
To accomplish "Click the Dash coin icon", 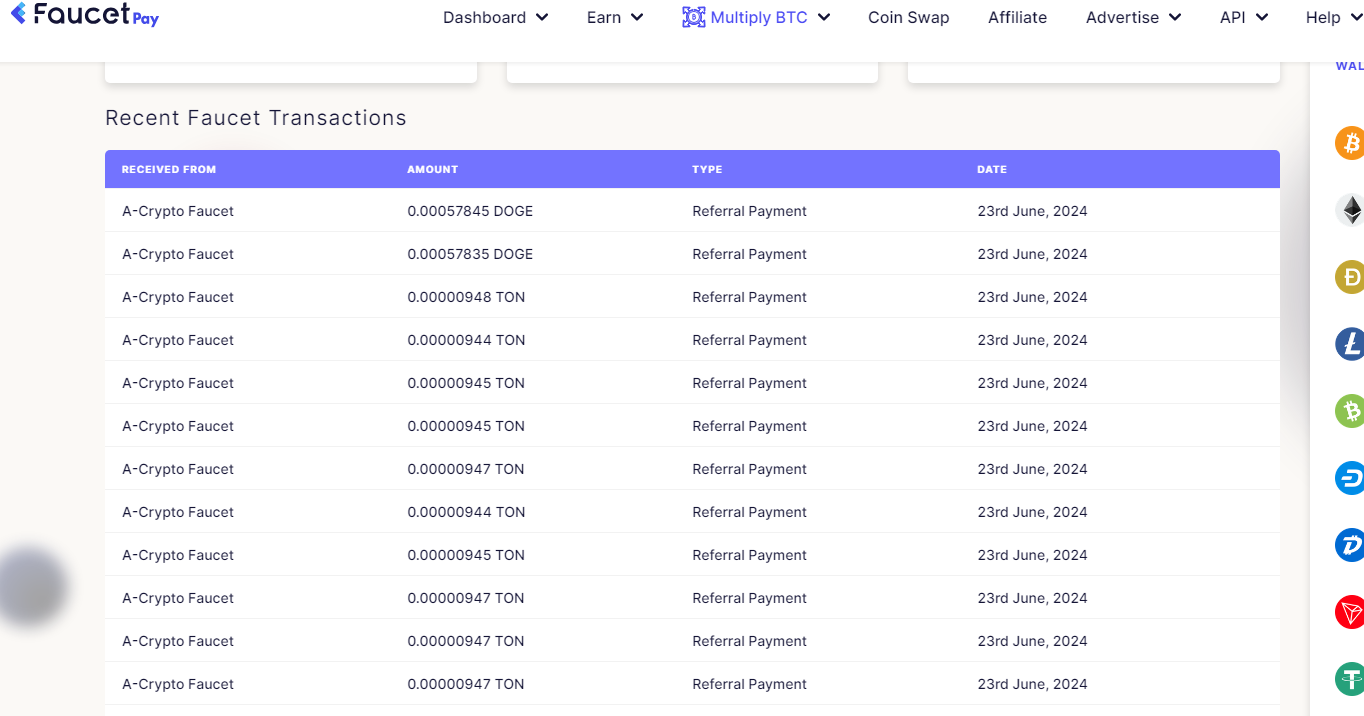I will pyautogui.click(x=1350, y=478).
